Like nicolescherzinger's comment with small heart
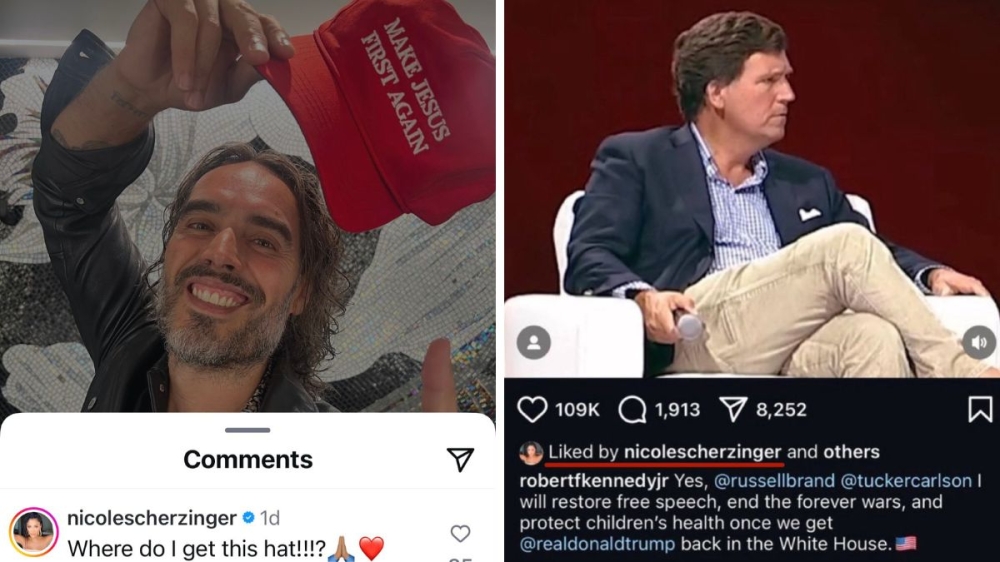The width and height of the screenshot is (1000, 562). pyautogui.click(x=460, y=533)
